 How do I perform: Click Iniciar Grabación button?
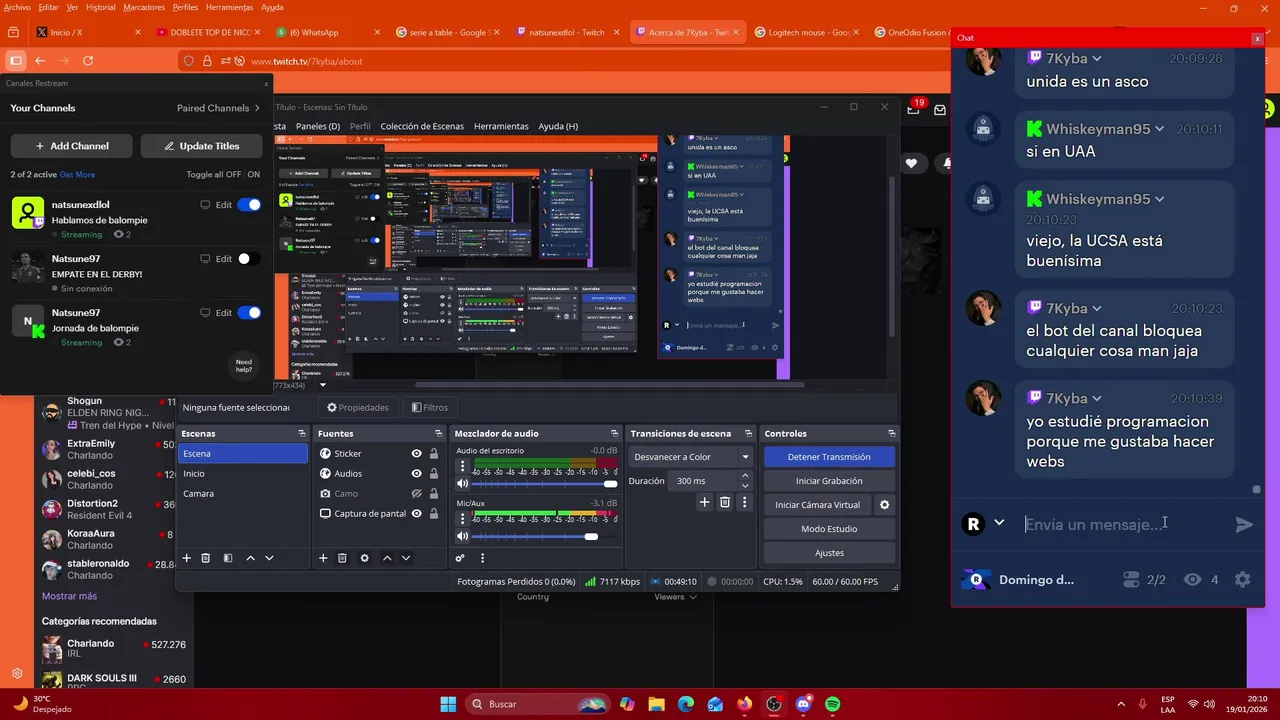829,481
